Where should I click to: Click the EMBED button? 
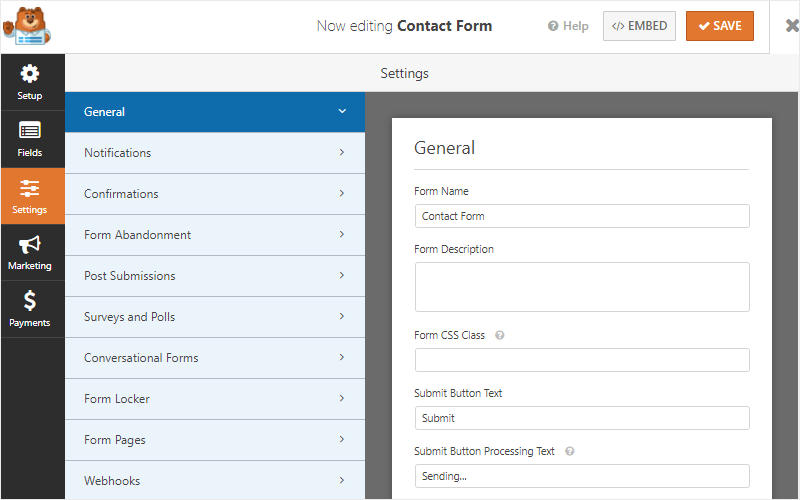(639, 26)
